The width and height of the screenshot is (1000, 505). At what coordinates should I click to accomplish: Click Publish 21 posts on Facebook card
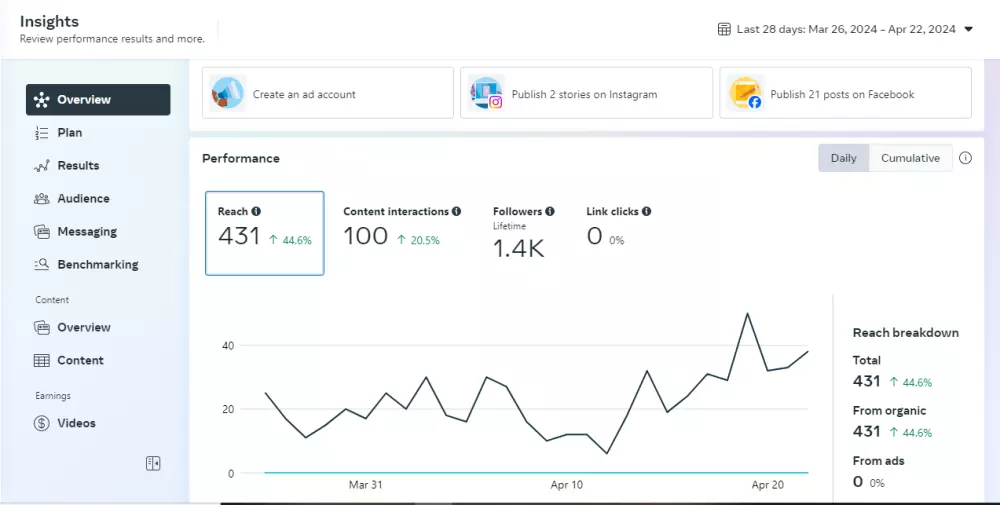pos(845,93)
